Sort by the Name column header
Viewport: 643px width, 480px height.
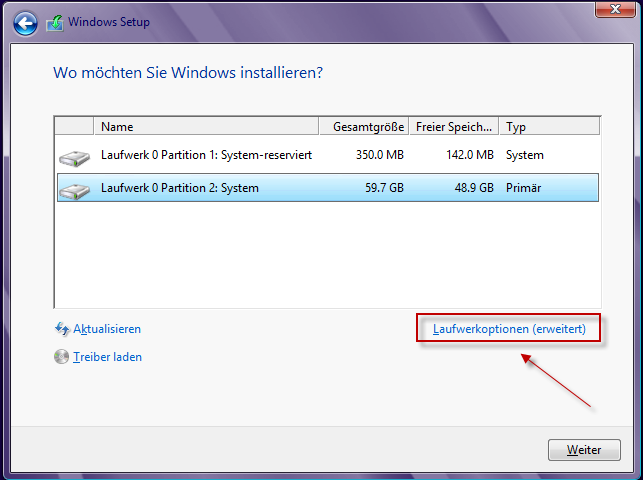click(206, 127)
